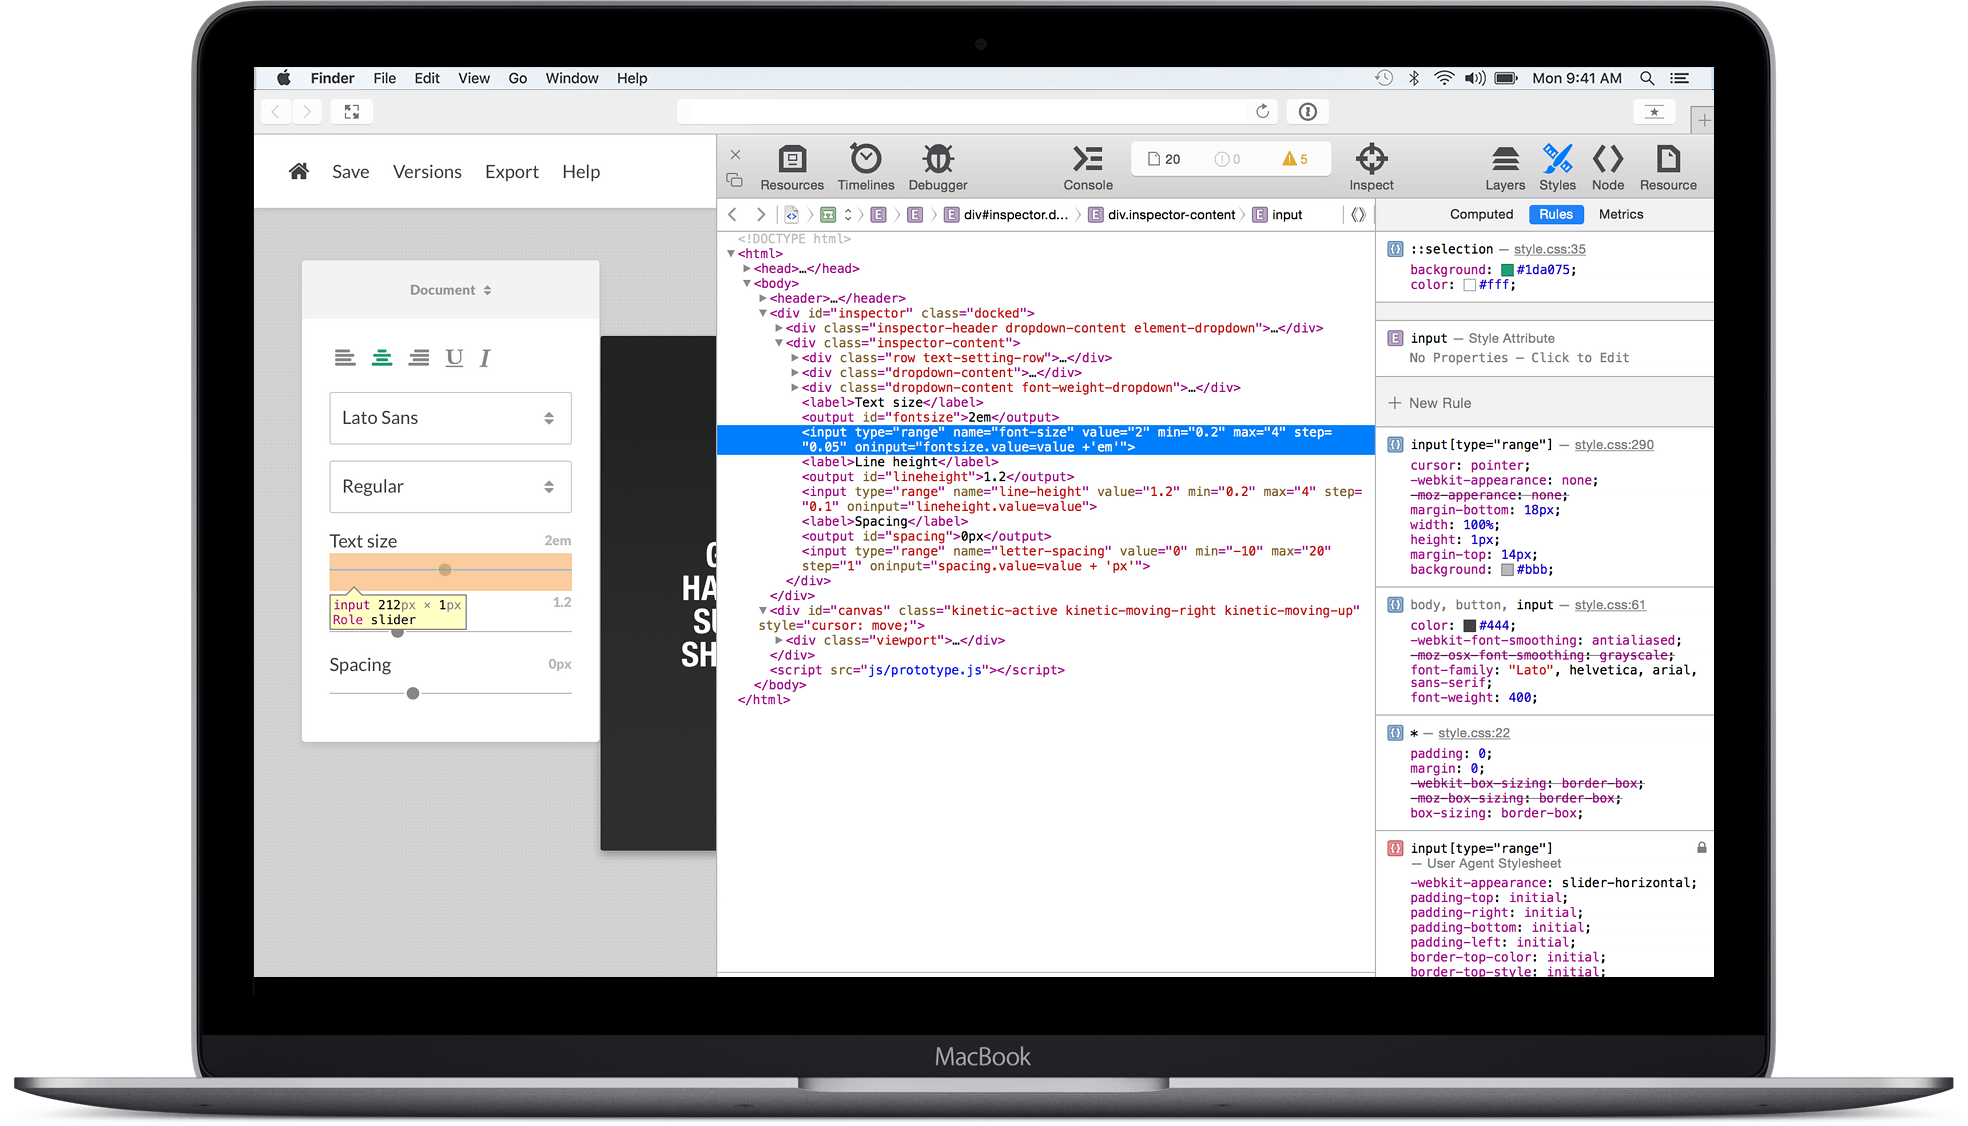Open the style.css:61 source link
This screenshot has height=1126, width=1968.
point(1610,605)
